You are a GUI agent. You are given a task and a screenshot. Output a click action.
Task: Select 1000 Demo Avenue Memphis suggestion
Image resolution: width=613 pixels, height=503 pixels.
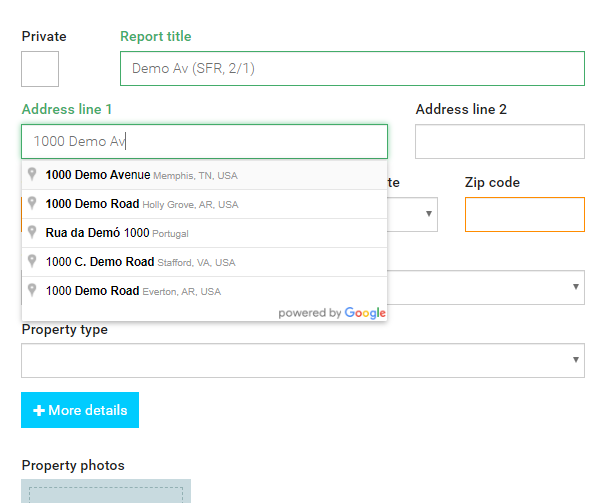pyautogui.click(x=204, y=175)
